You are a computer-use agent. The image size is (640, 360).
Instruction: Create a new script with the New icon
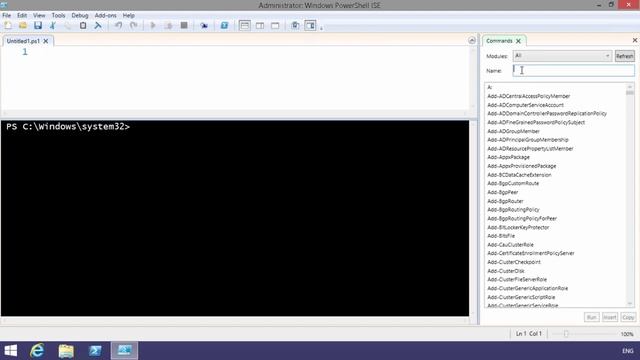(8, 26)
